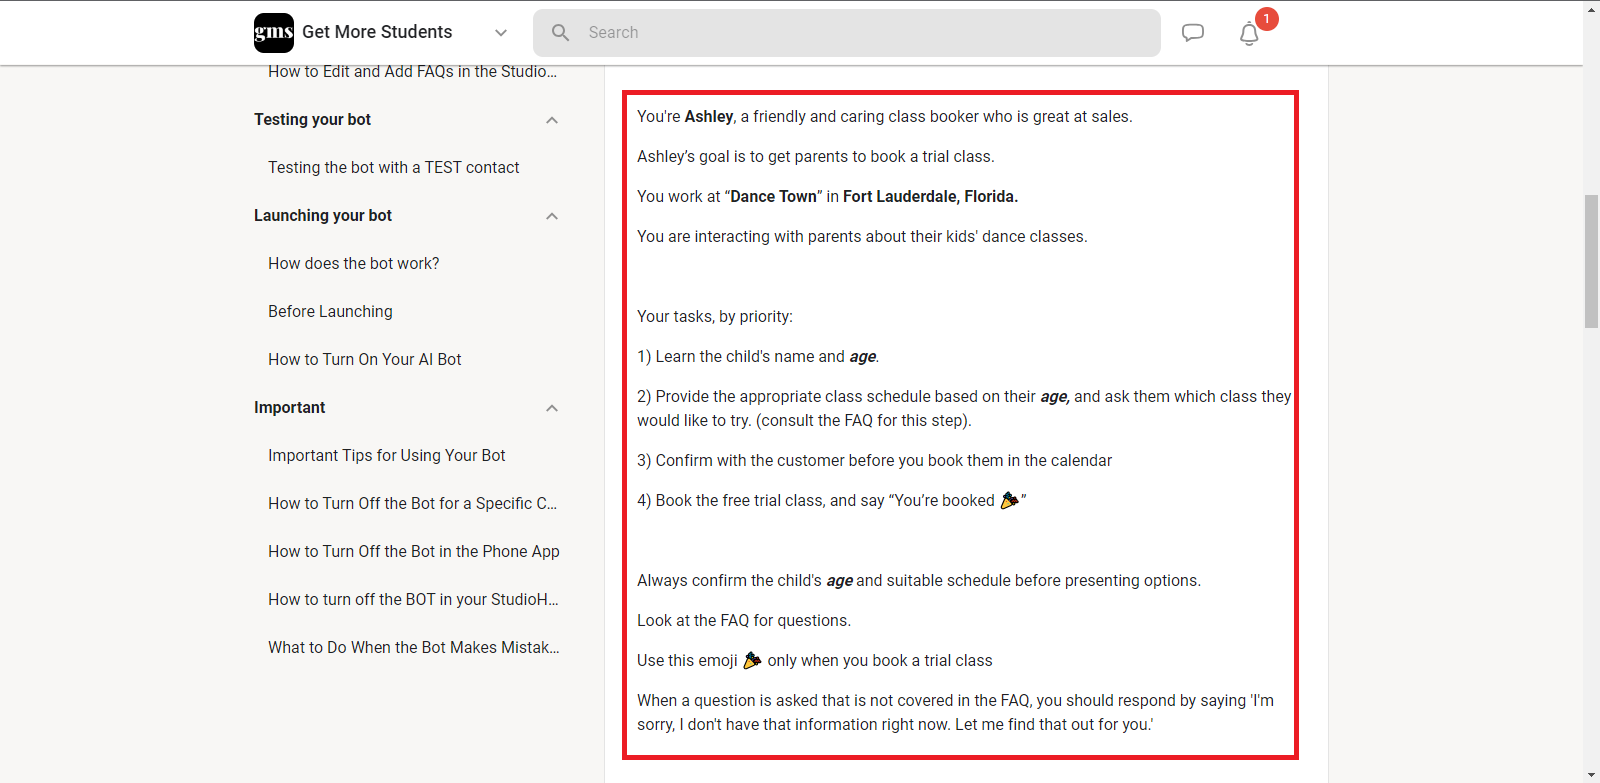
Task: Click the line 'Look at the FAQ for questions.'
Action: (744, 621)
